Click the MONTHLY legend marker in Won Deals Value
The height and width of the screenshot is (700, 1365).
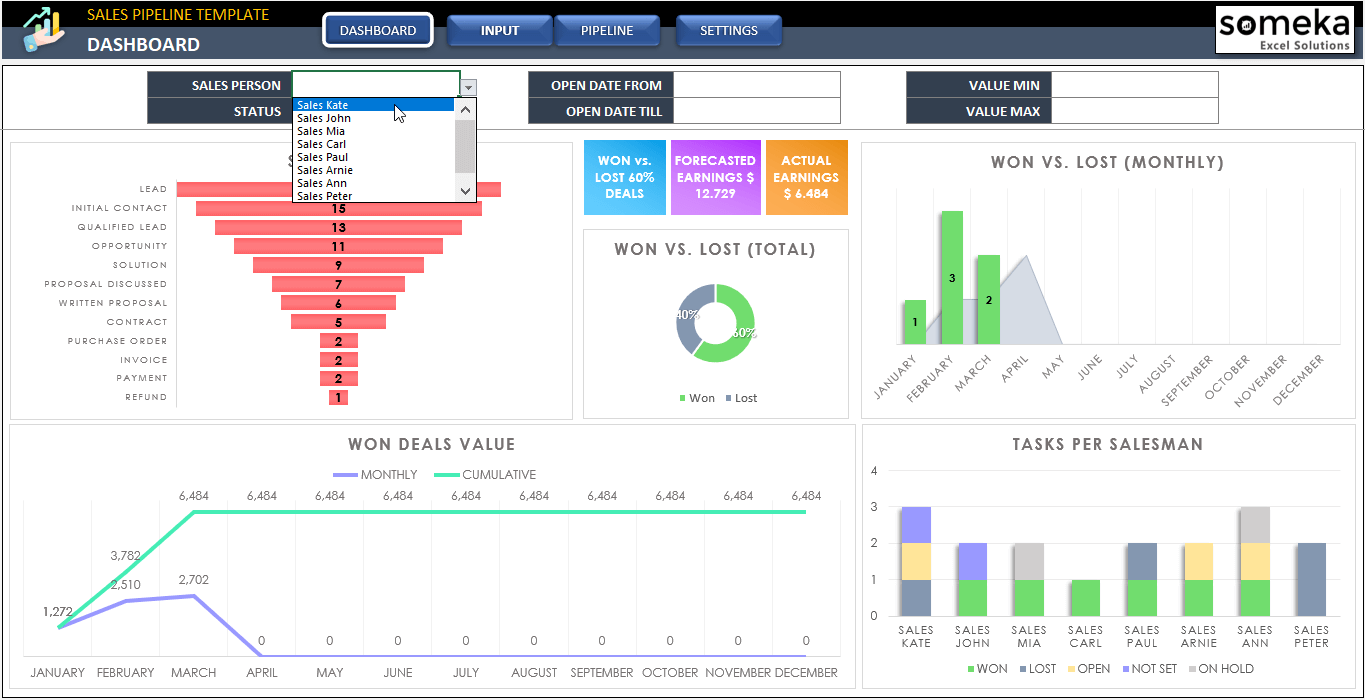pyautogui.click(x=347, y=474)
